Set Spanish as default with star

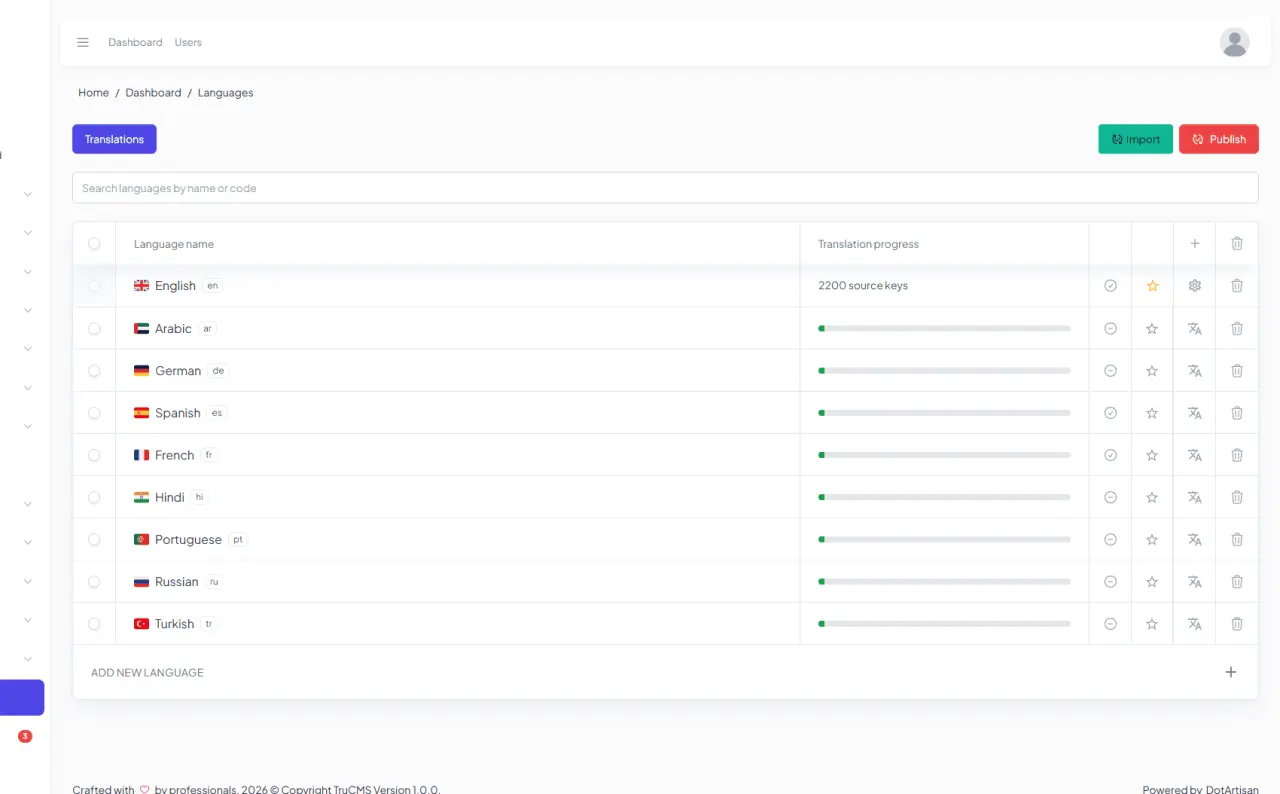point(1152,413)
